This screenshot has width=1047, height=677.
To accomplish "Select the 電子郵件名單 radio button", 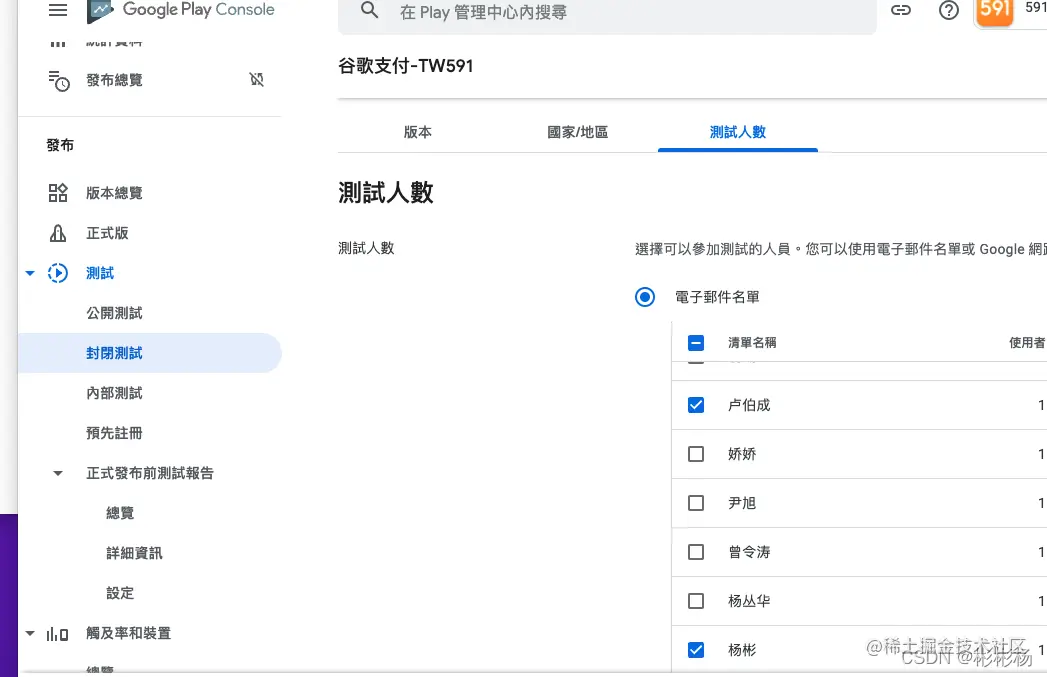I will click(x=645, y=297).
